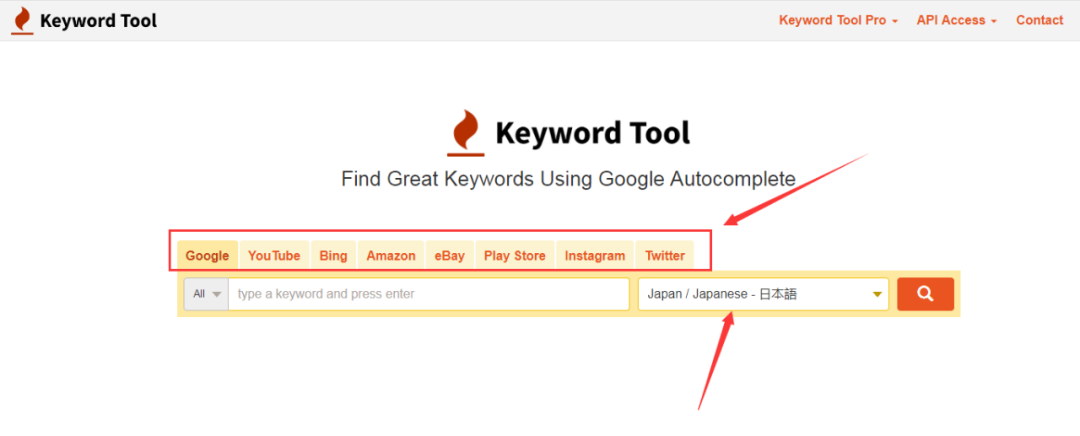Click the Keyword Tool header brand text
Screen dimensions: 1080x436
98,21
